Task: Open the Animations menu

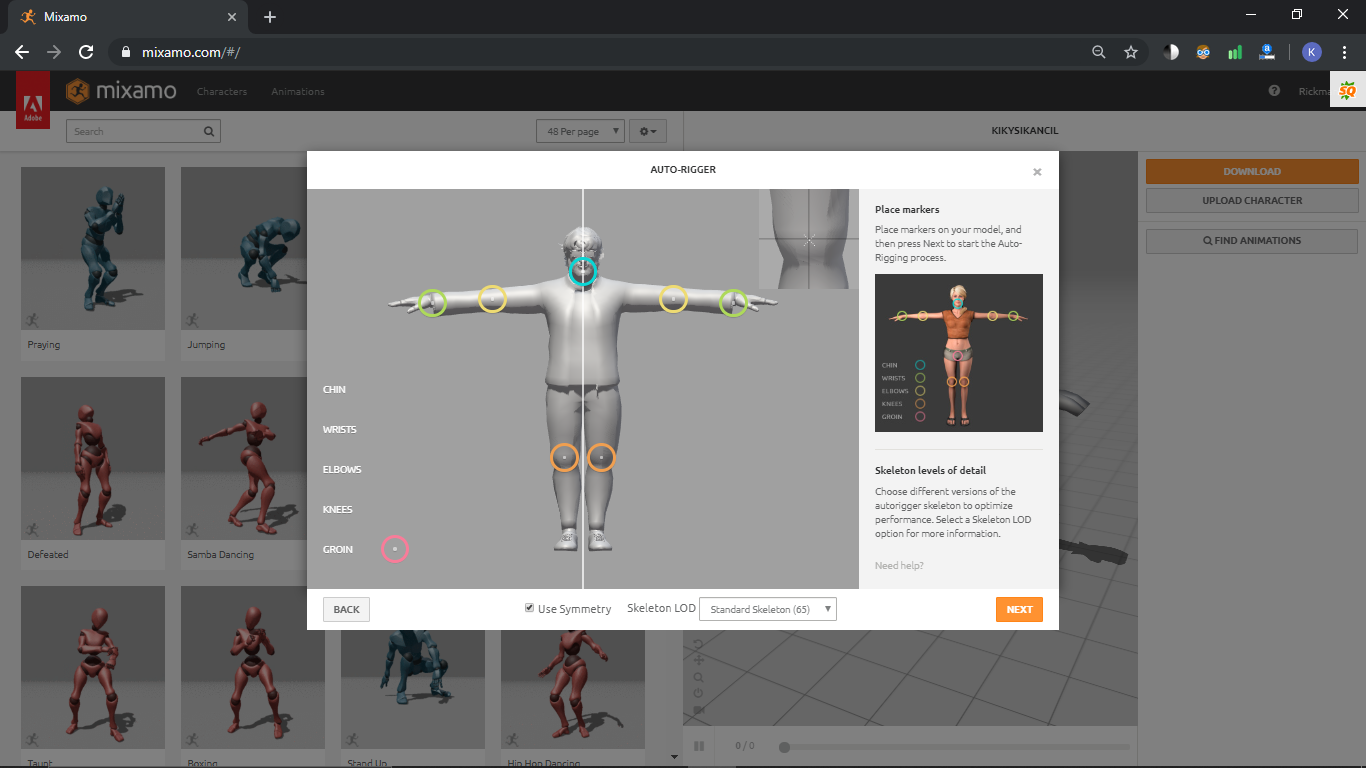Action: tap(298, 91)
